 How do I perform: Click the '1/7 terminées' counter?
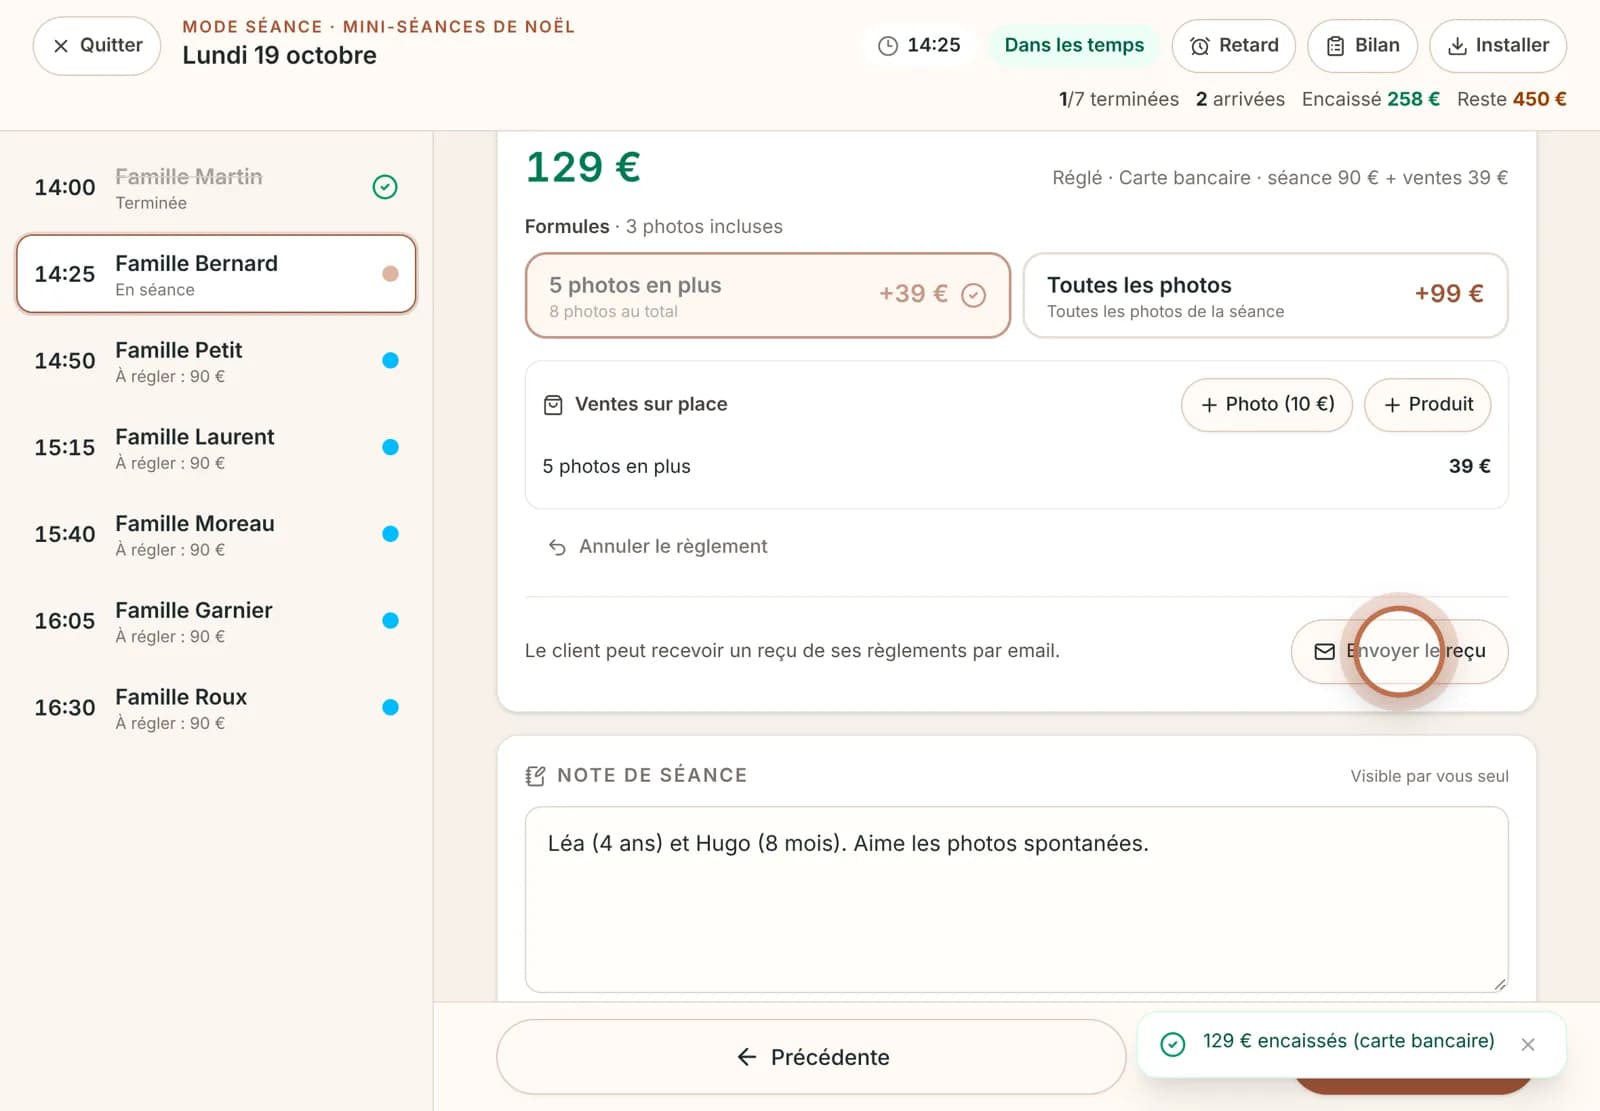[1119, 99]
